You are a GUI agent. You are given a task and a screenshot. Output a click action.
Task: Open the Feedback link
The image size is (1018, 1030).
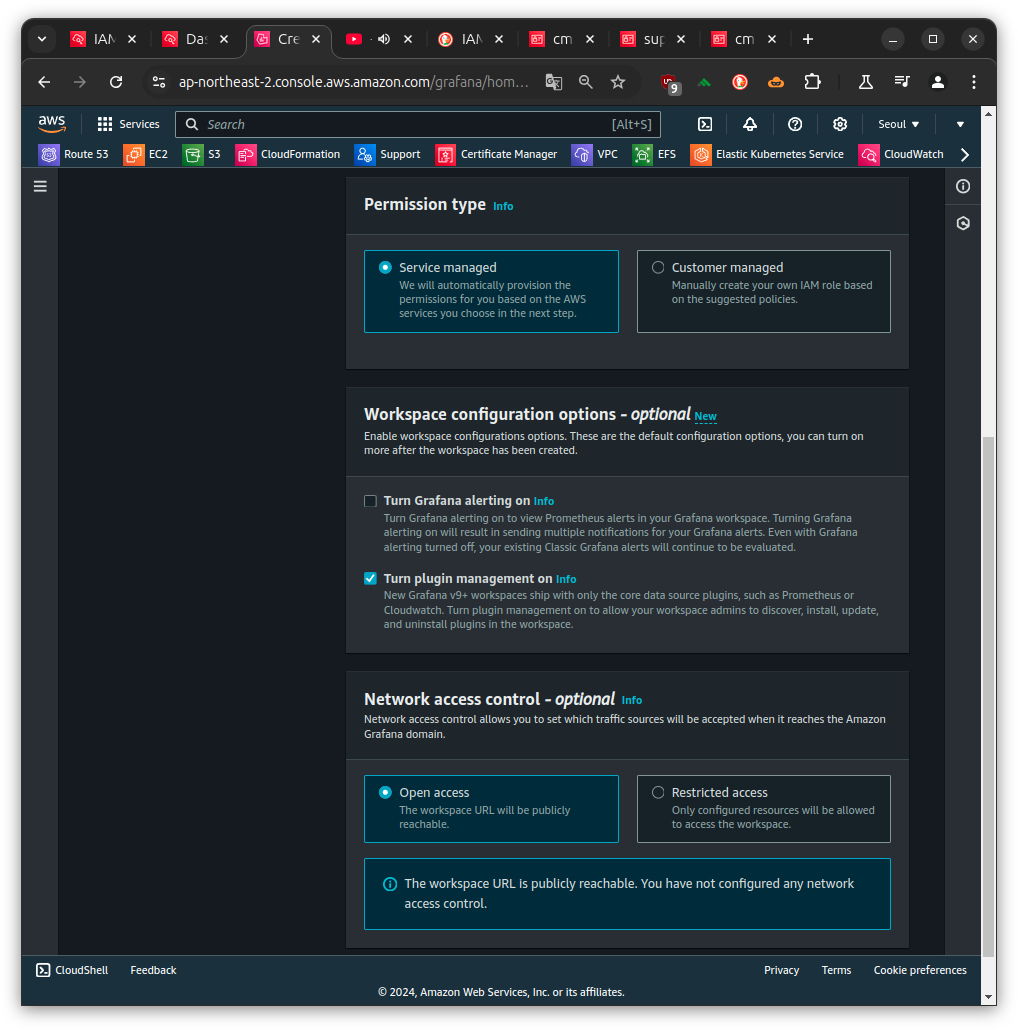click(x=153, y=970)
